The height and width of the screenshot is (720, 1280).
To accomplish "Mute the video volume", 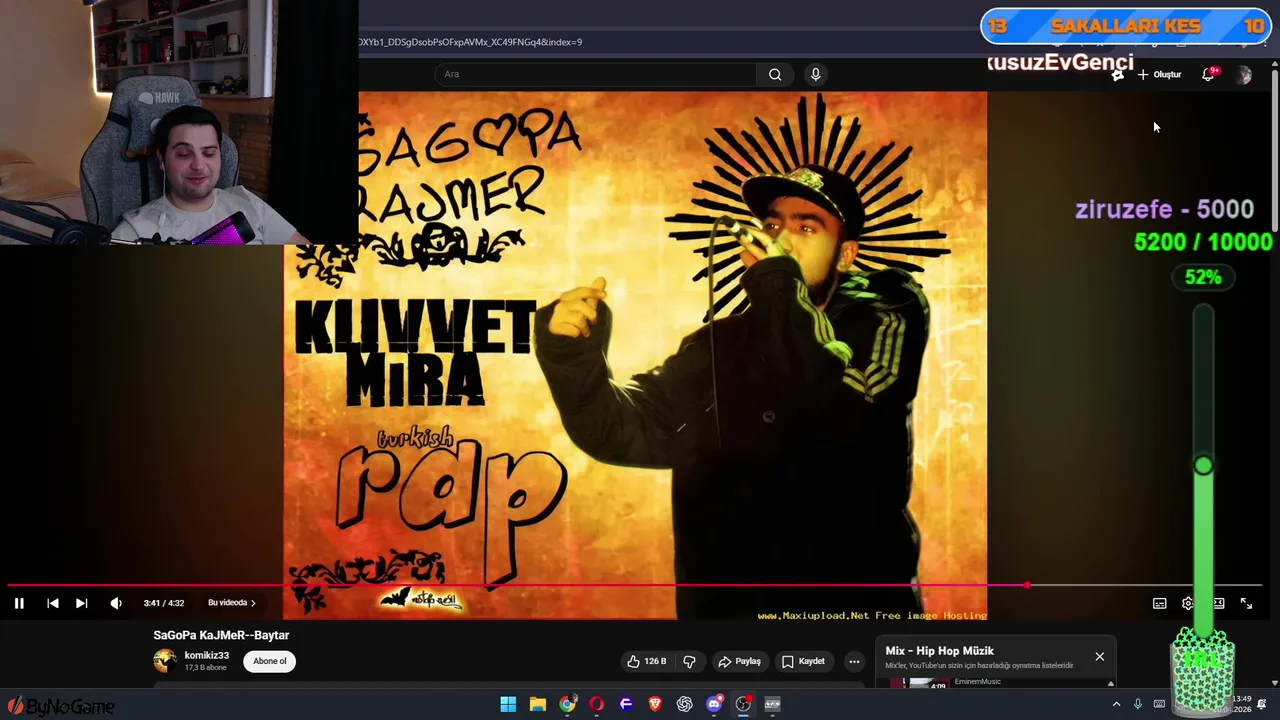I will click(x=116, y=603).
